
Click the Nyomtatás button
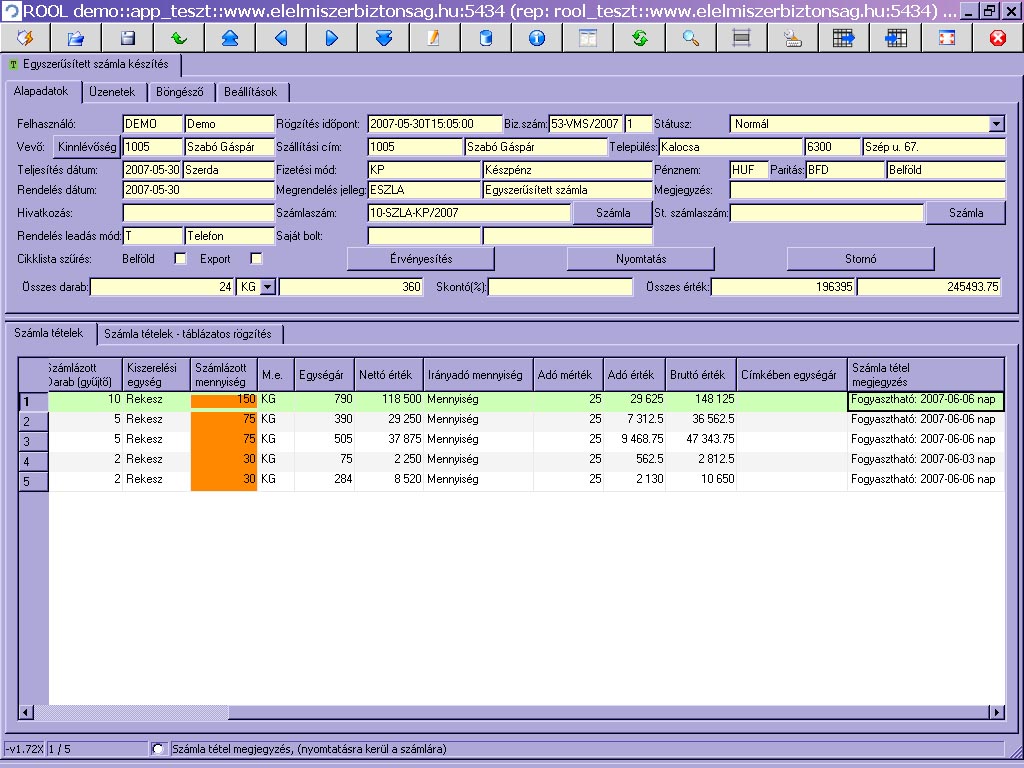coord(640,259)
